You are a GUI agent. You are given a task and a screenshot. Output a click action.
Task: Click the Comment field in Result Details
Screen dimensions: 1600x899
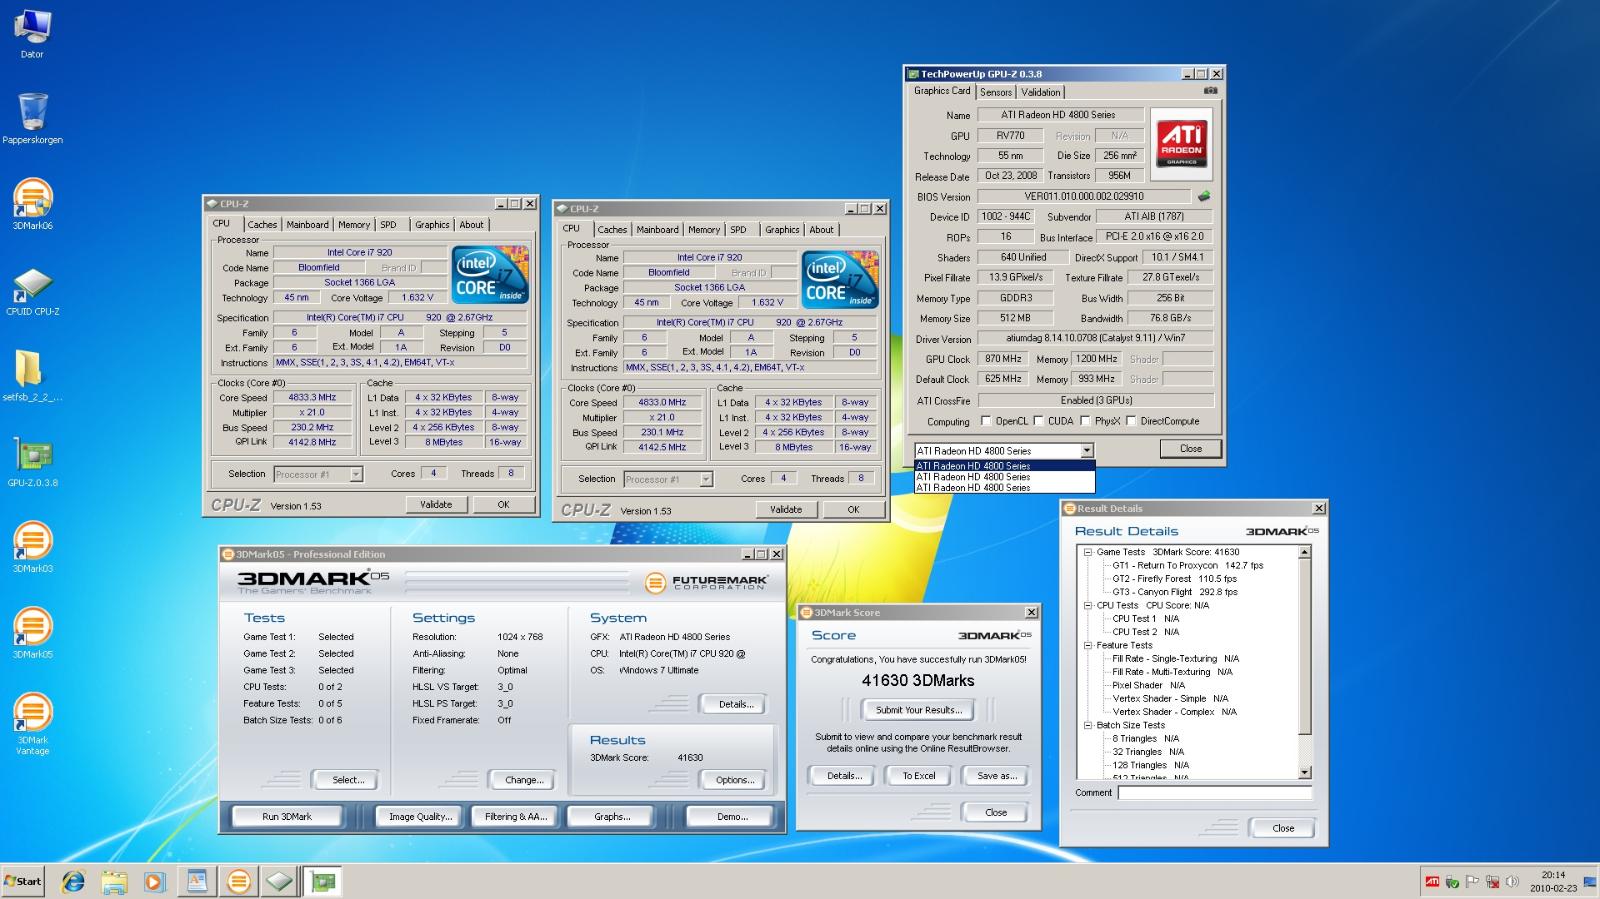pos(1214,793)
